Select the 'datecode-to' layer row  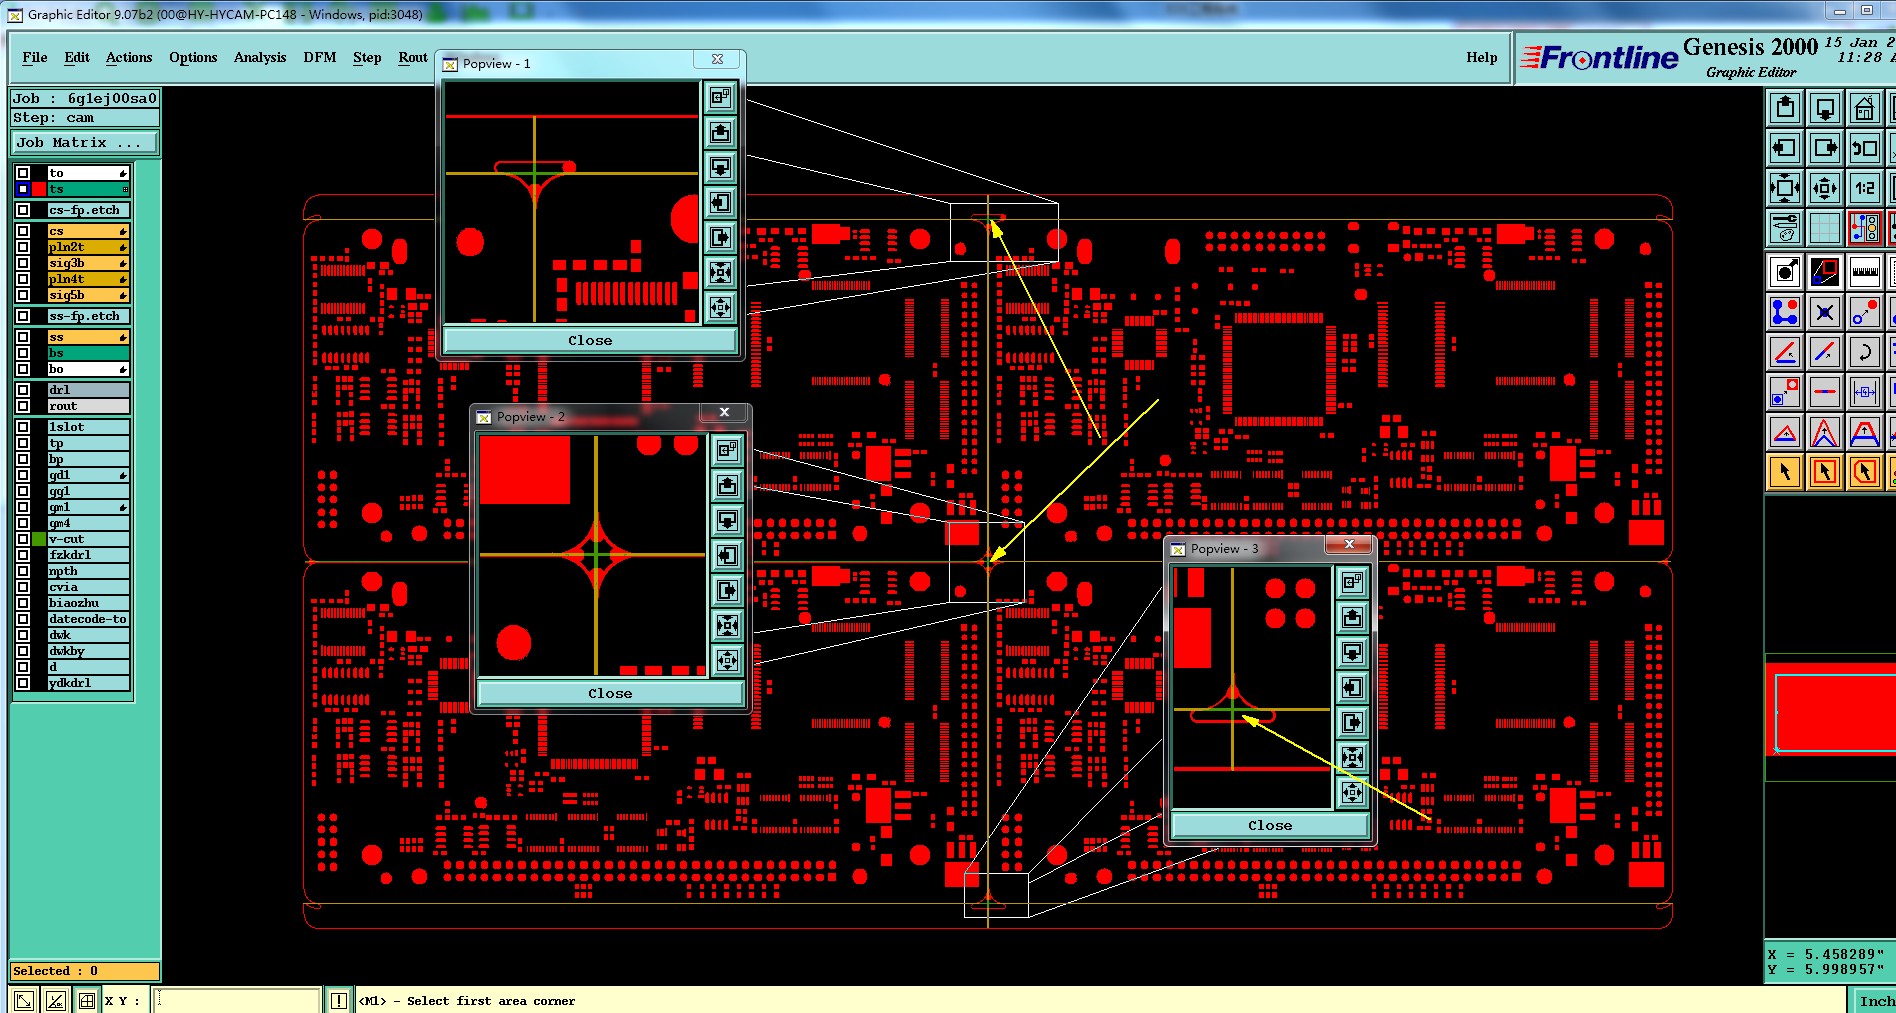(89, 619)
